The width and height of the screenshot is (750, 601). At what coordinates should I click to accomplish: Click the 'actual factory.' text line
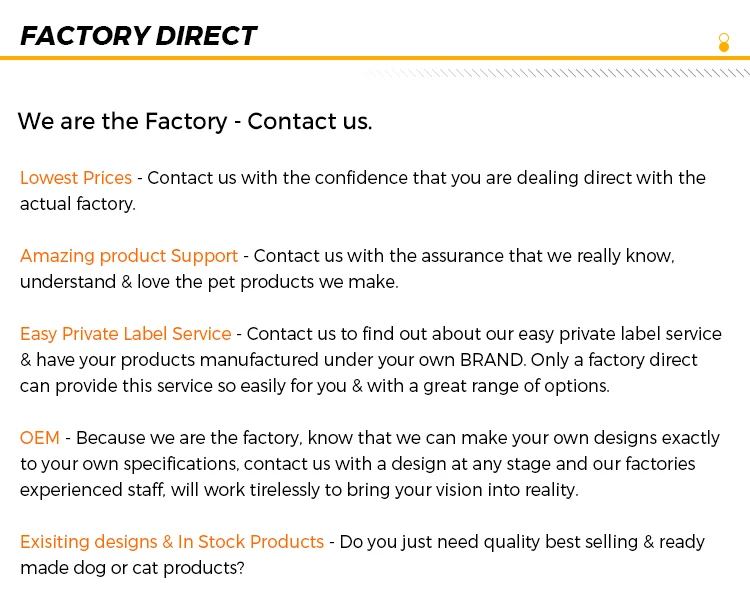pyautogui.click(x=77, y=204)
